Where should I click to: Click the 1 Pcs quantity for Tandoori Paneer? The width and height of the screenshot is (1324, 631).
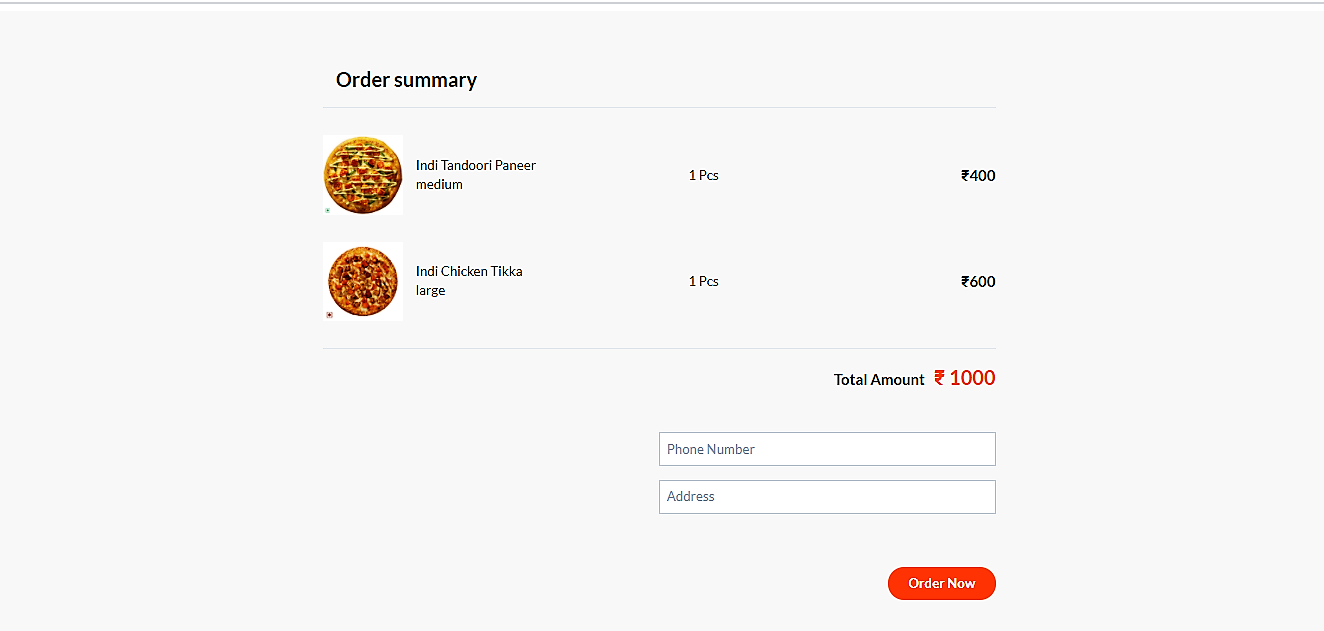pyautogui.click(x=704, y=175)
